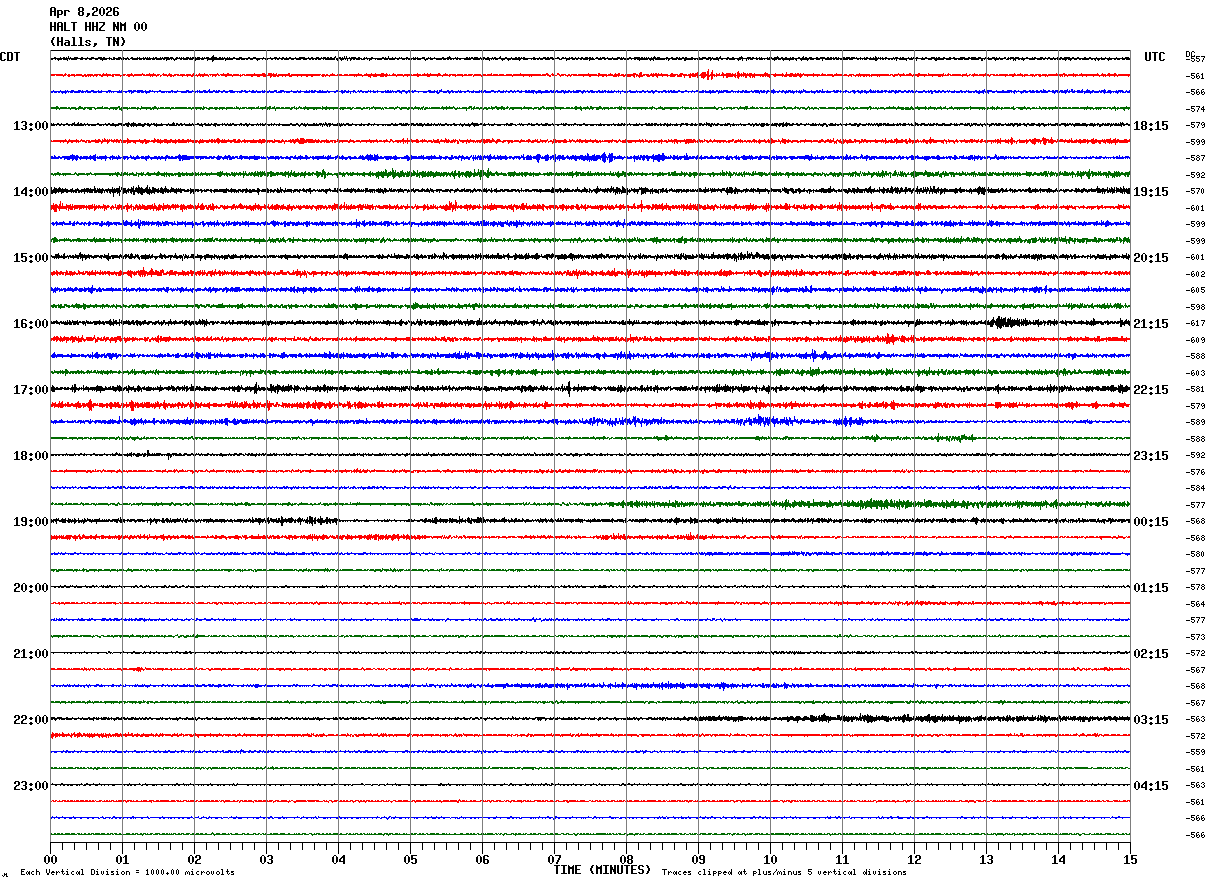This screenshot has width=1210, height=886.
Task: Click the x-axis minute label "07"
Action: [x=554, y=859]
